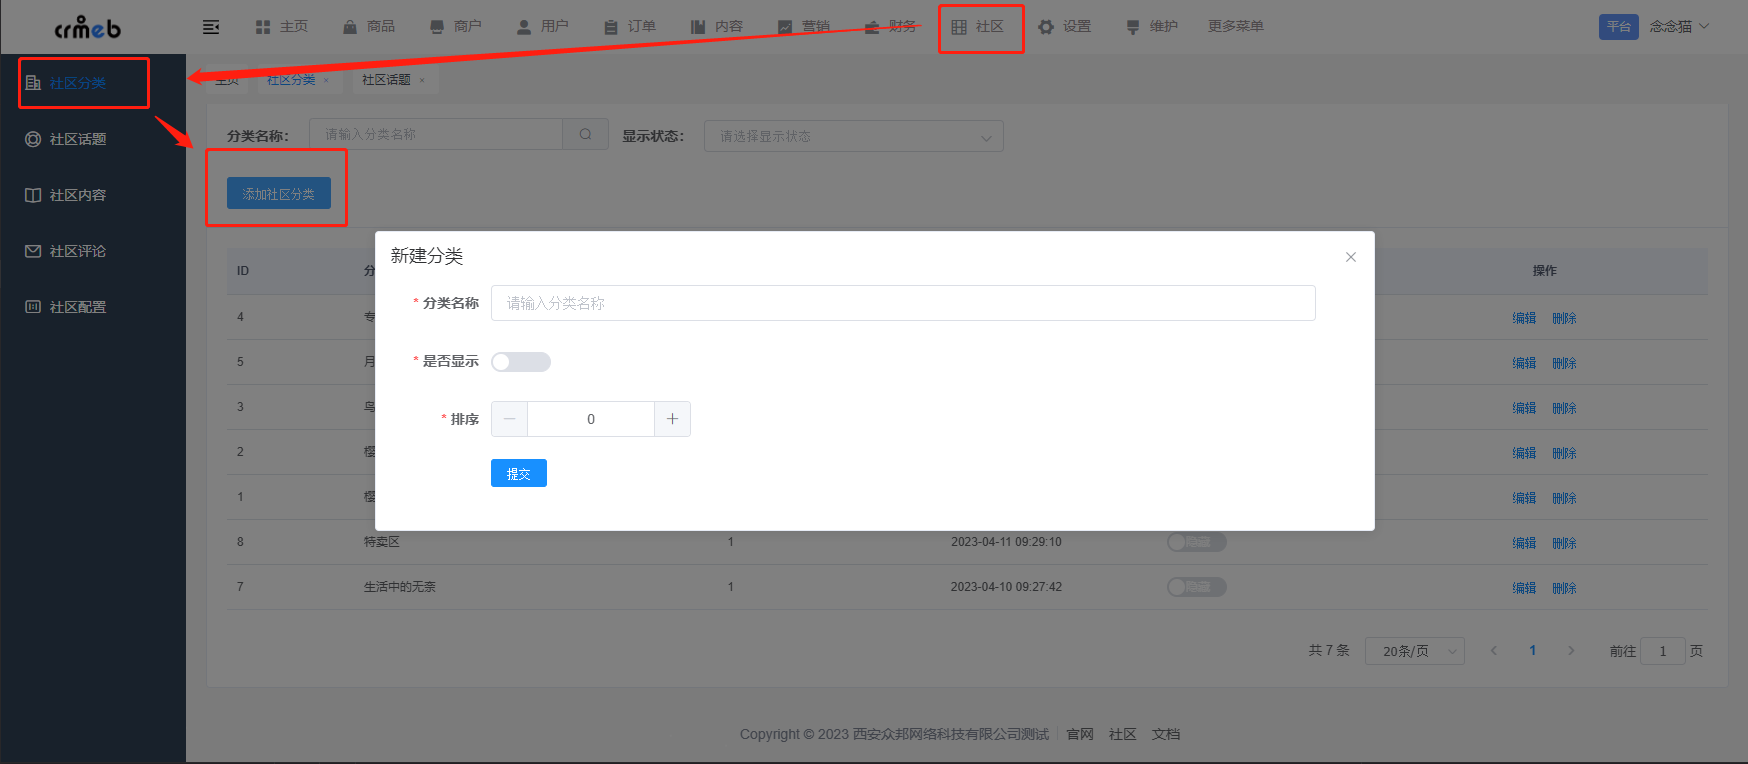
Task: Close the 新建分类 dialog with X
Action: (x=1350, y=257)
